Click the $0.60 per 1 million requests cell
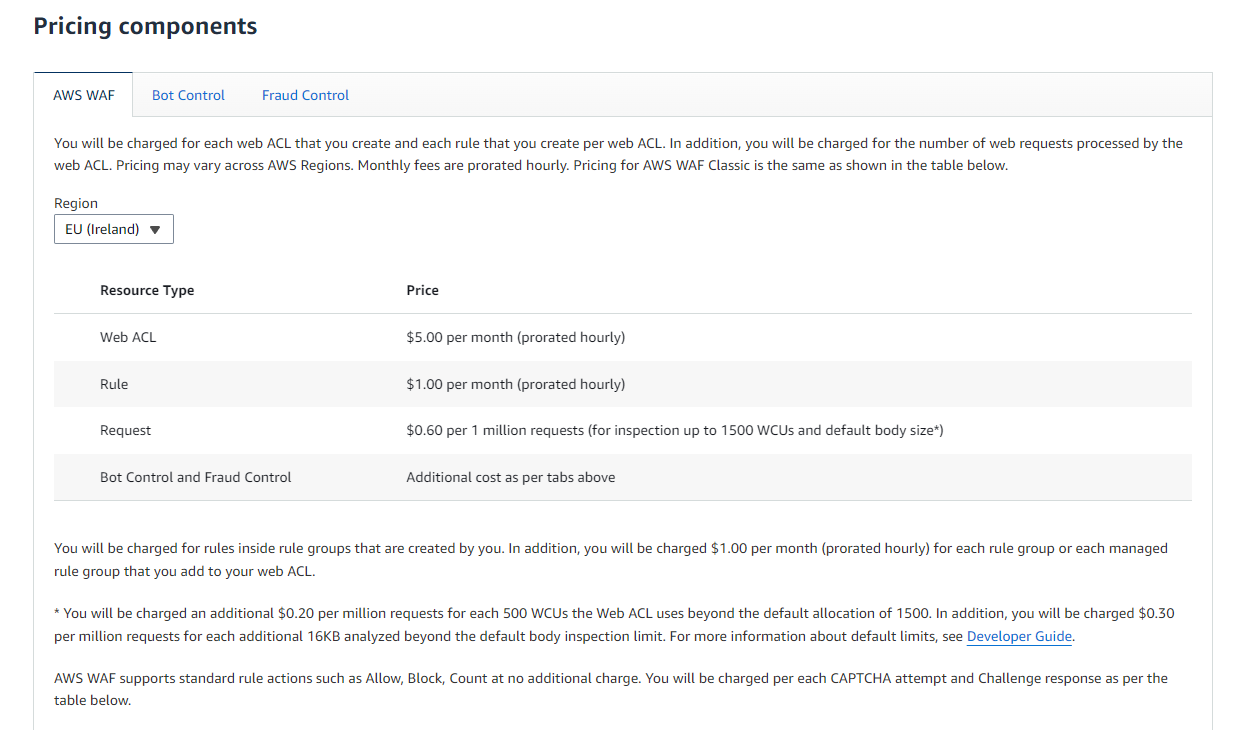 674,430
